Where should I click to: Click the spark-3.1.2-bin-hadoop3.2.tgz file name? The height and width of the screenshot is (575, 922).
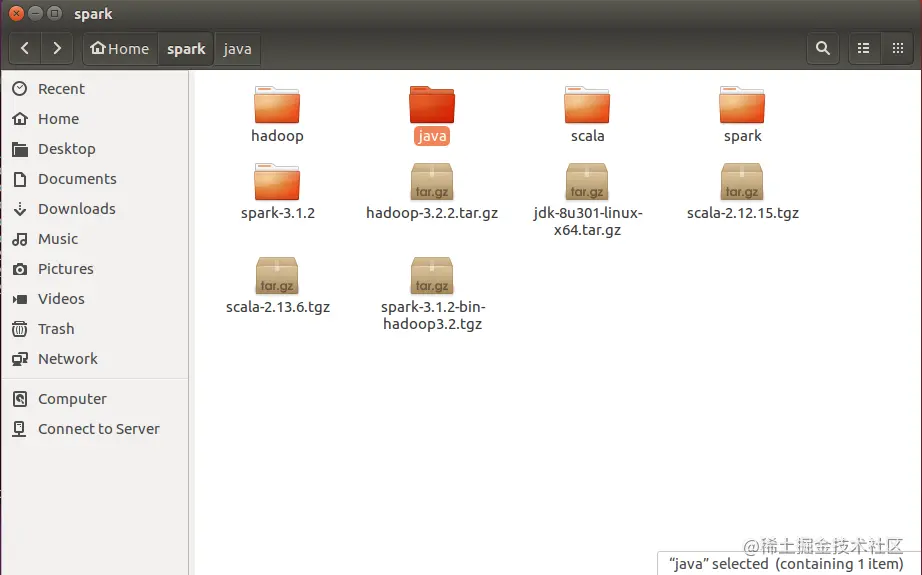click(433, 315)
